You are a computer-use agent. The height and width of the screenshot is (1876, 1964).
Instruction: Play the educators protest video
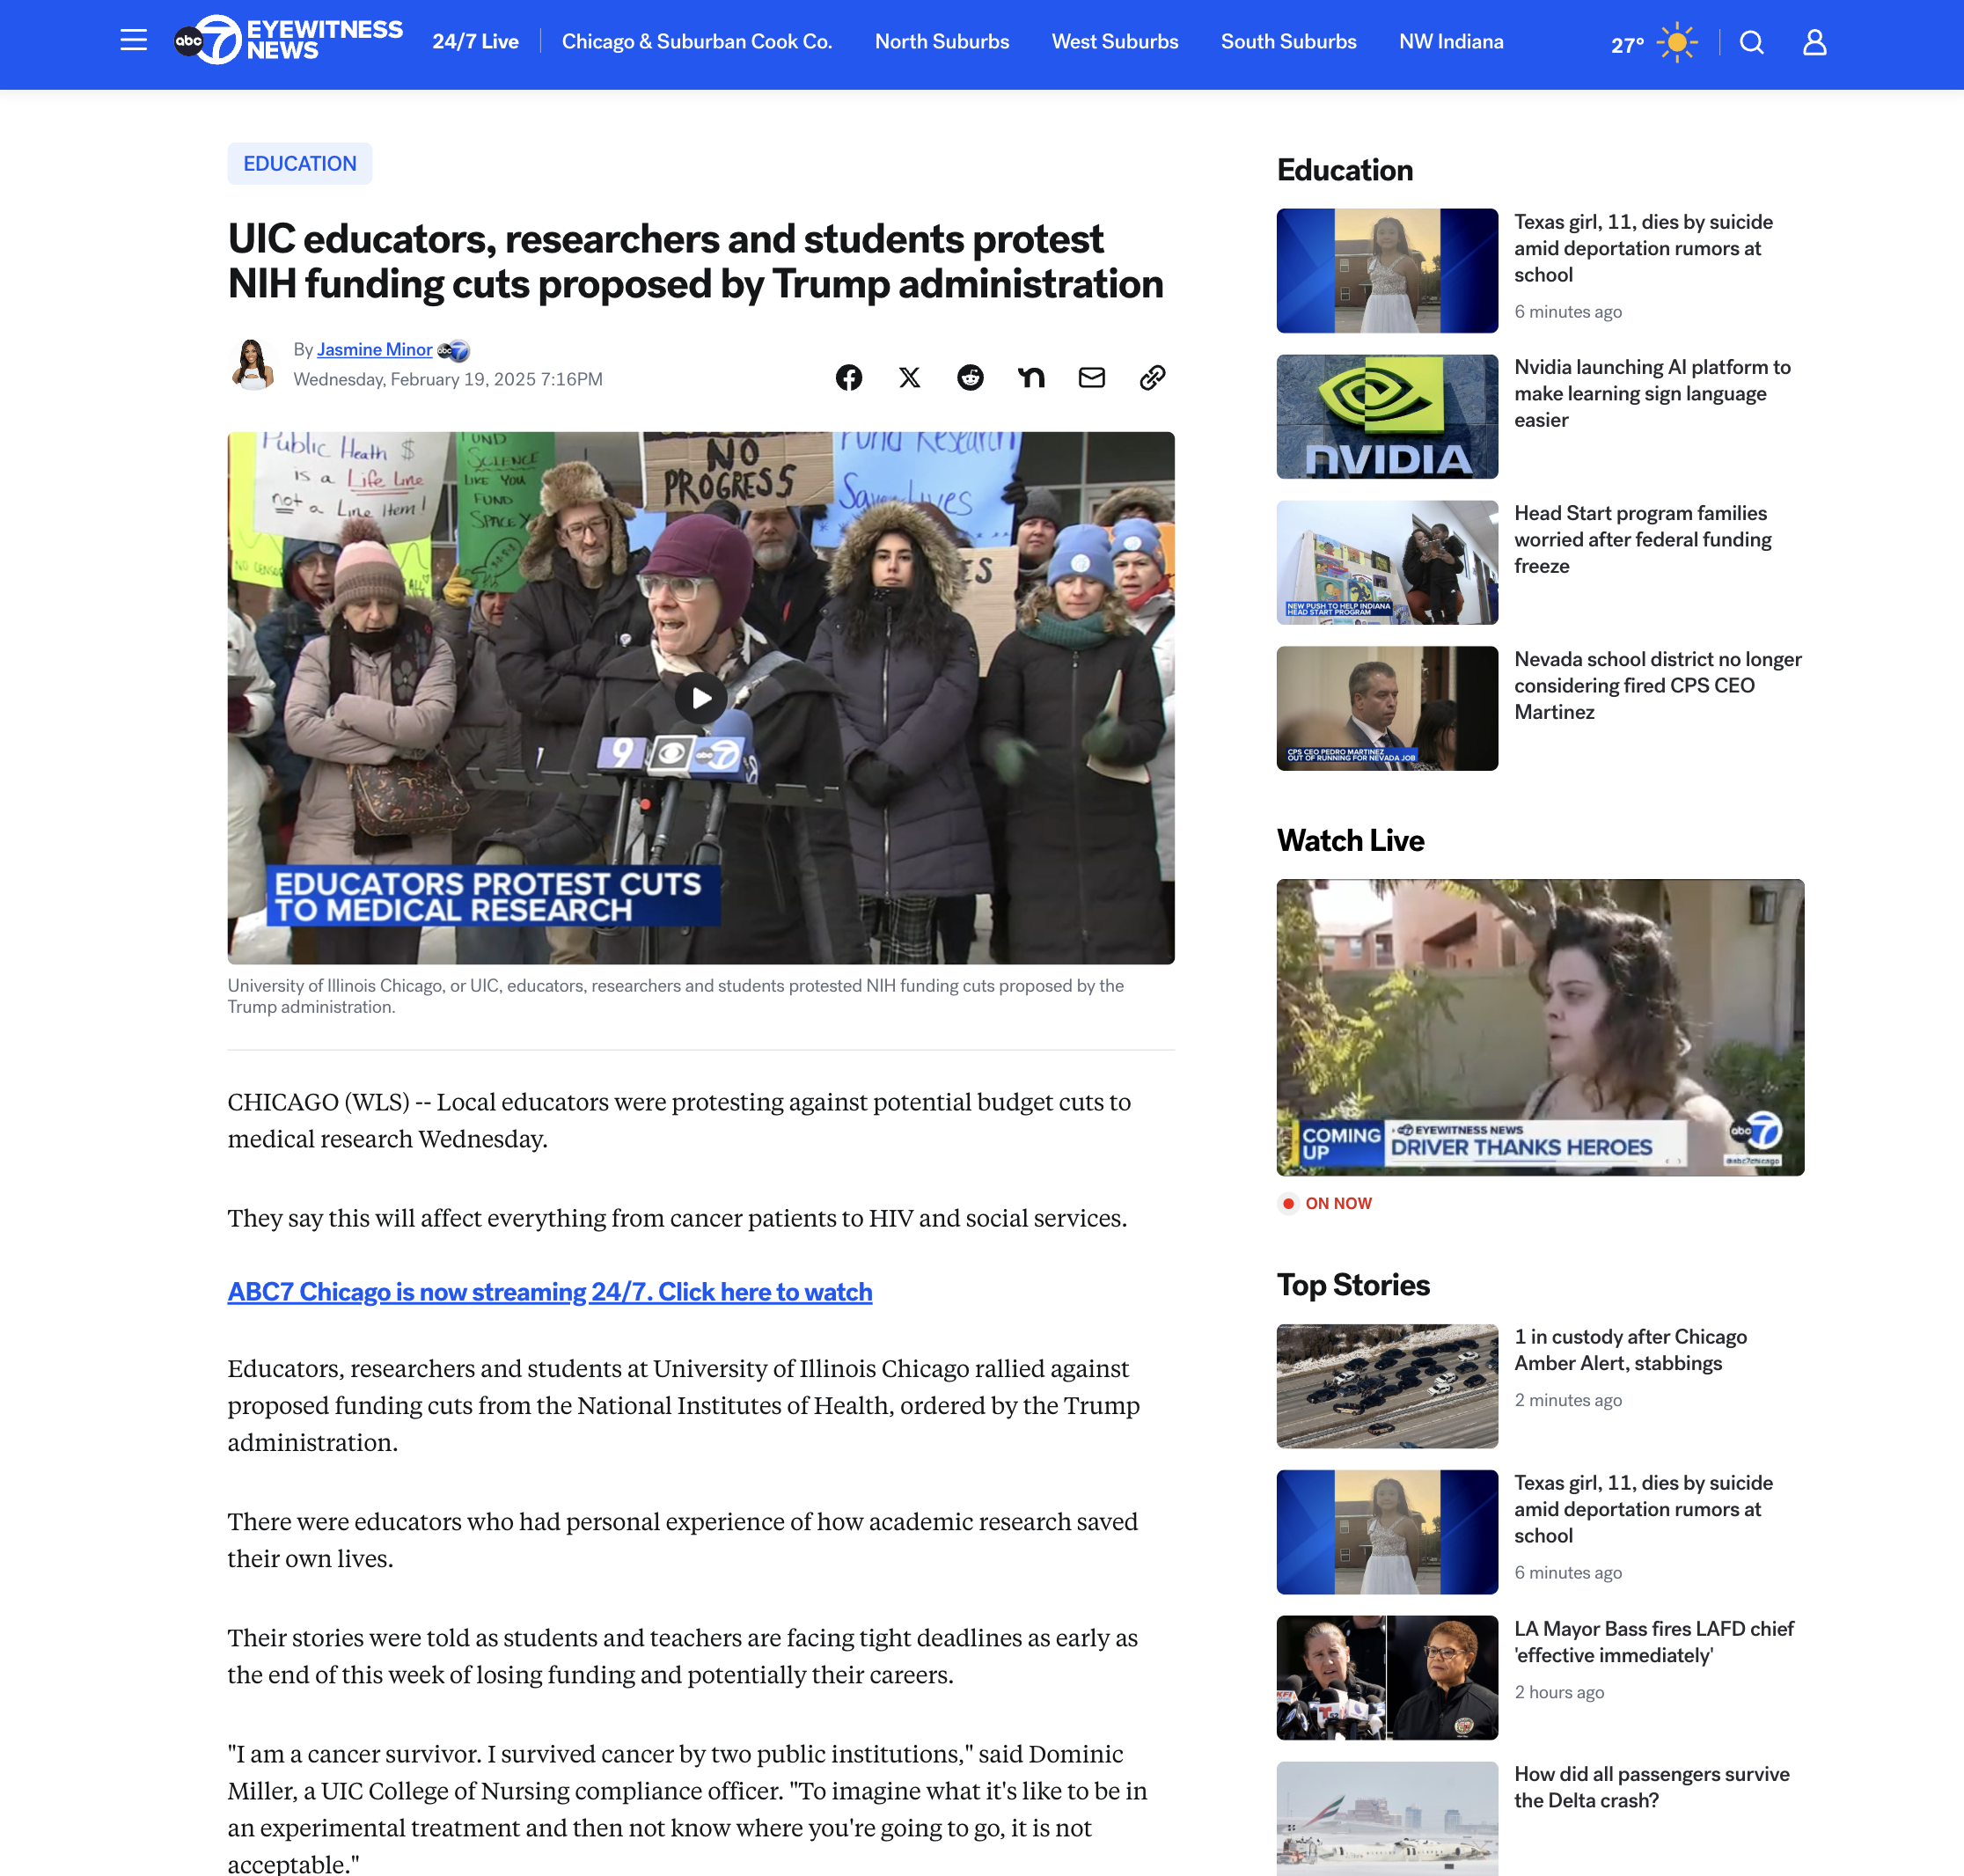[701, 698]
